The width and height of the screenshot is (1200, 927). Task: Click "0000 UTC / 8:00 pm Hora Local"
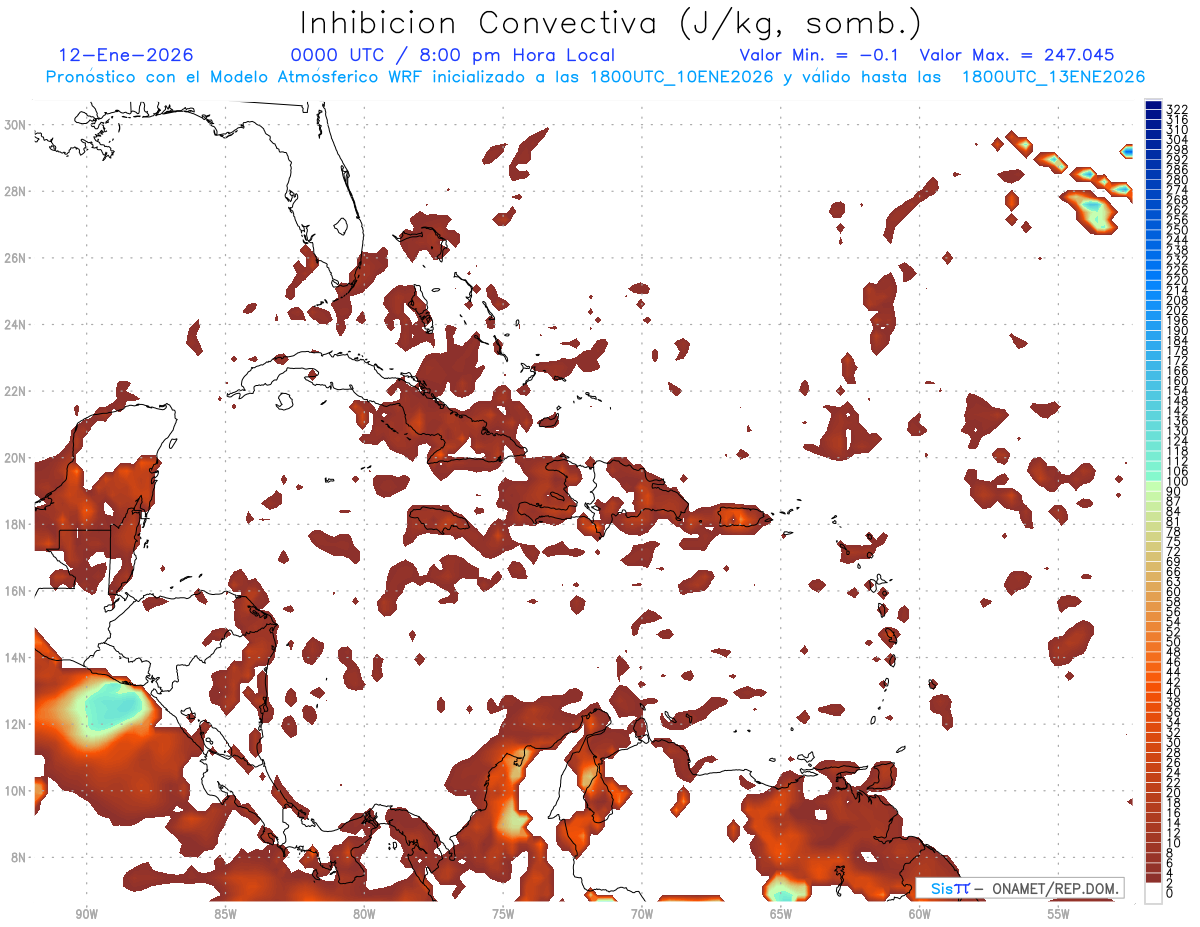pos(452,56)
